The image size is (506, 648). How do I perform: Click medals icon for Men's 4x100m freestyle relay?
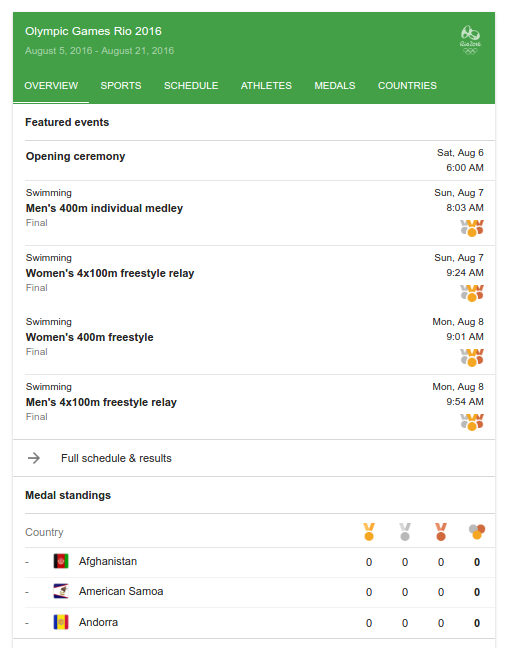(x=472, y=422)
